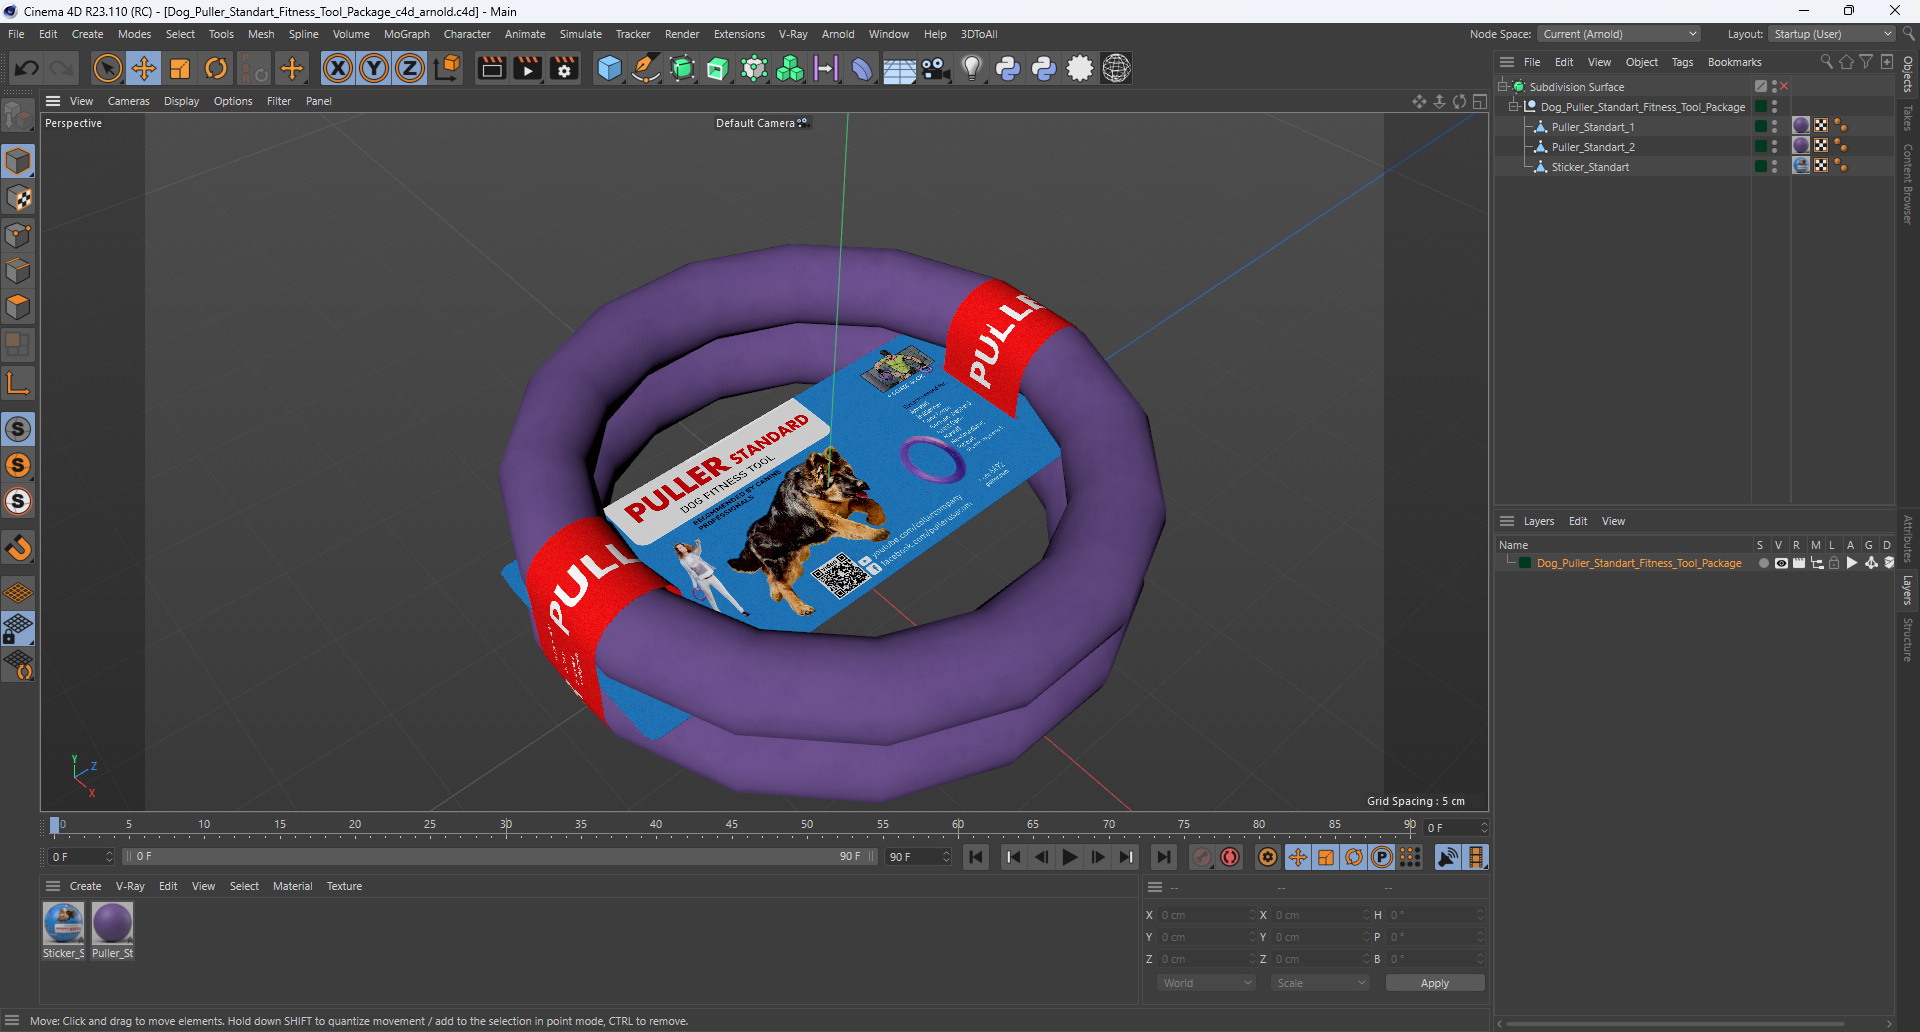Open the Layout dropdown

(1832, 34)
